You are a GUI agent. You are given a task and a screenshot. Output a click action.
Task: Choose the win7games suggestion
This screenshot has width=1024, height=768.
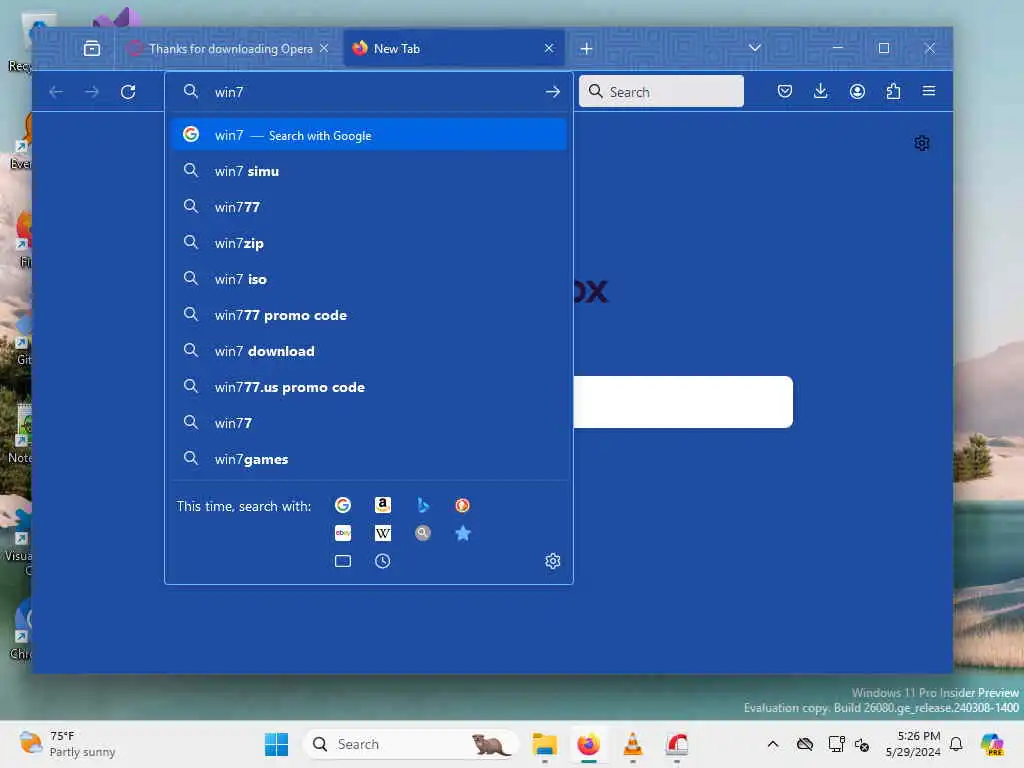click(x=369, y=459)
